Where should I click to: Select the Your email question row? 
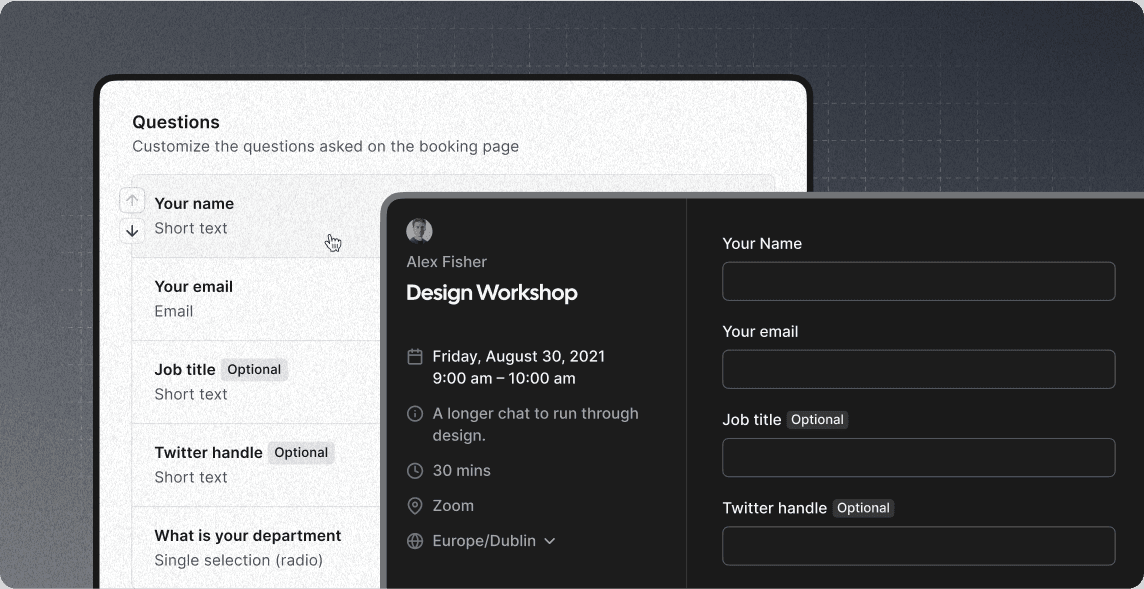tap(257, 299)
